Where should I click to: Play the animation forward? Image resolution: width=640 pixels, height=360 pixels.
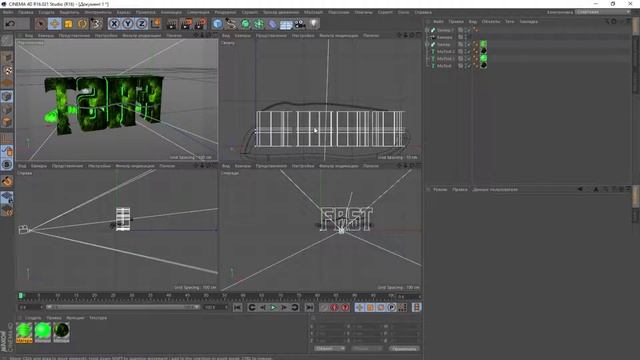pyautogui.click(x=273, y=307)
